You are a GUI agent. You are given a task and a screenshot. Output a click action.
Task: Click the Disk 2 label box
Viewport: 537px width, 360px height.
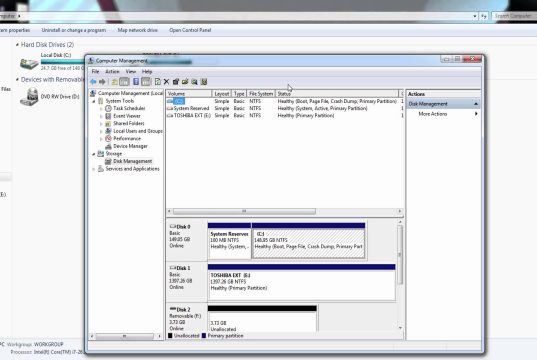click(x=186, y=319)
